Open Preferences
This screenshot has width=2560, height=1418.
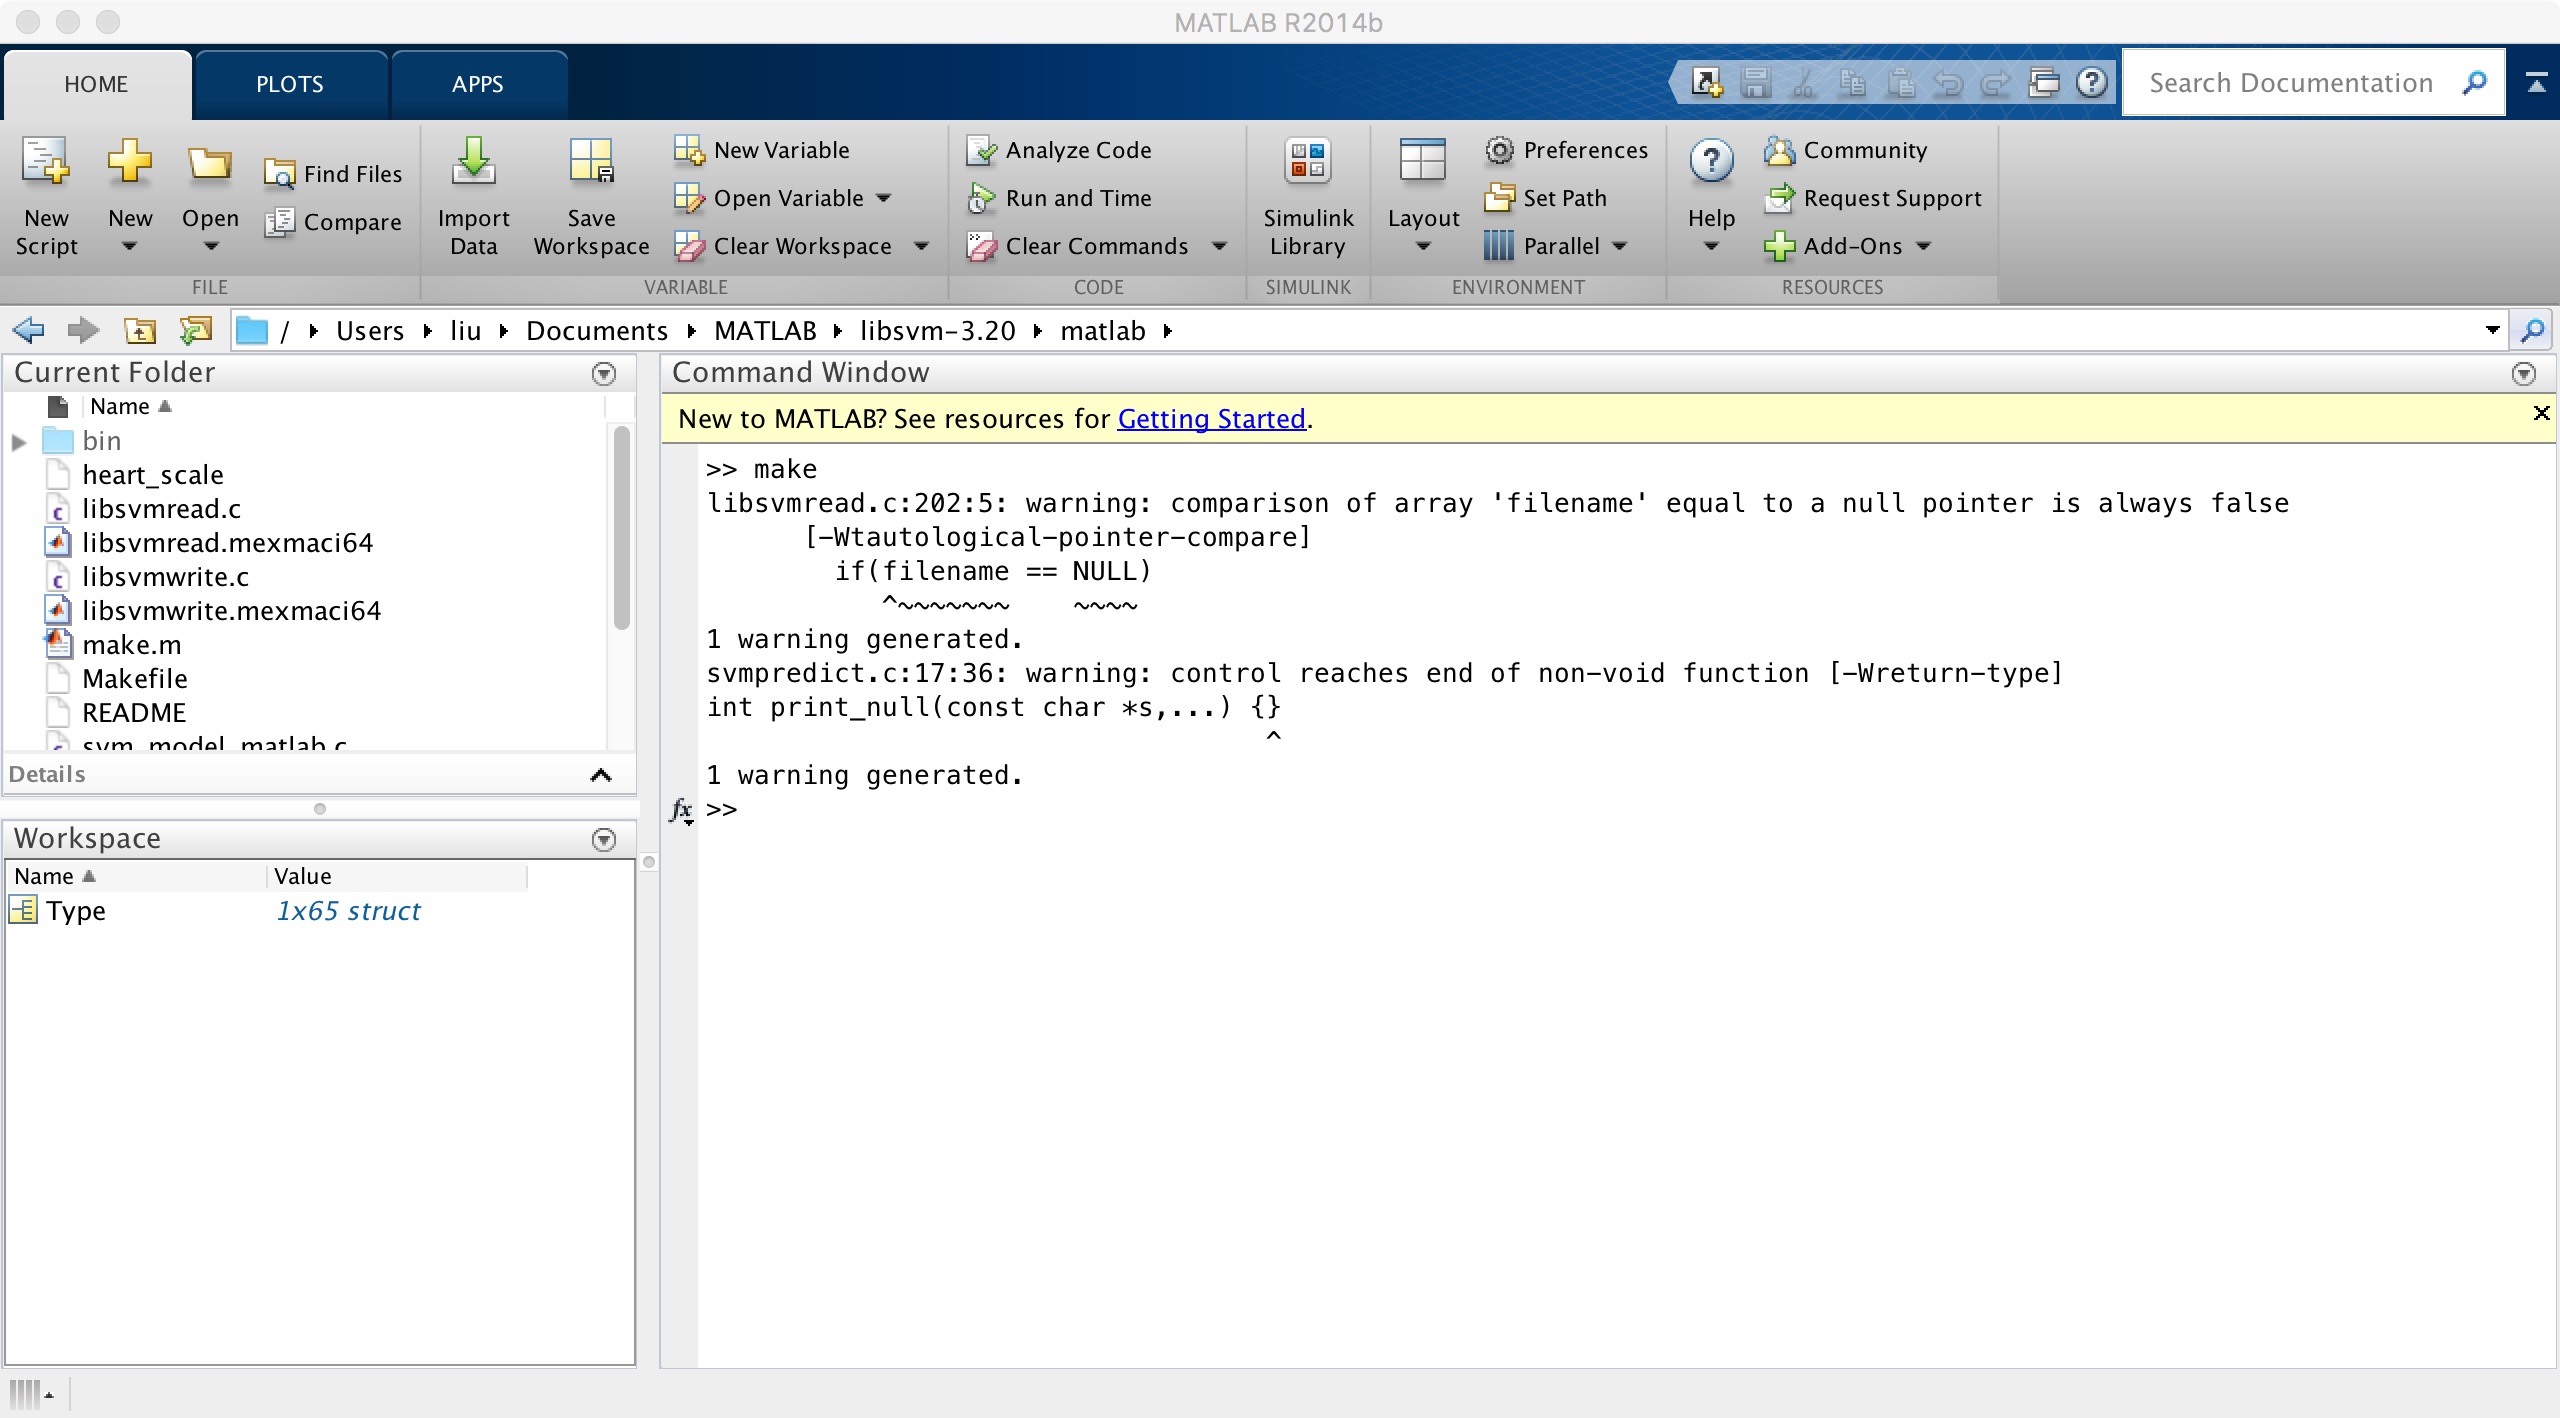point(1566,150)
